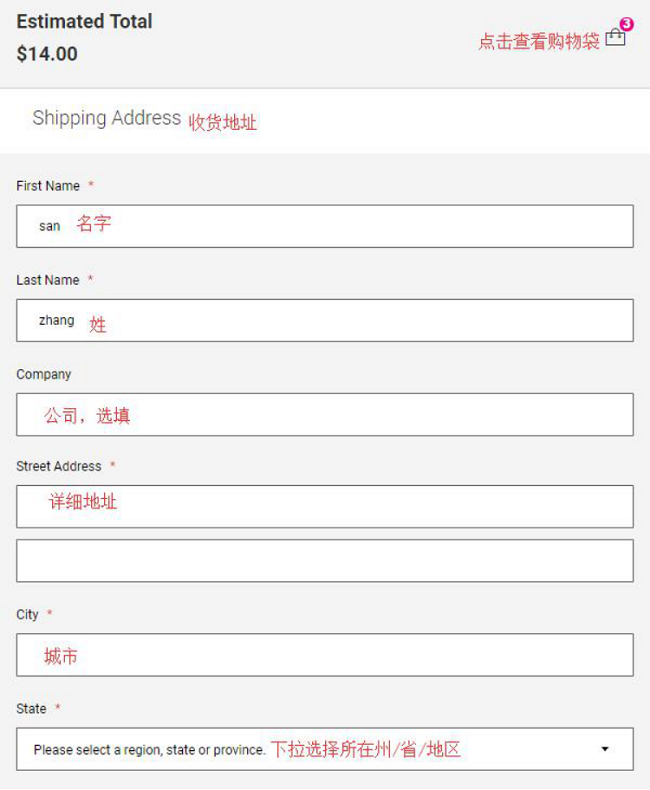
Task: Click the Shipping Address section header
Action: (x=107, y=118)
